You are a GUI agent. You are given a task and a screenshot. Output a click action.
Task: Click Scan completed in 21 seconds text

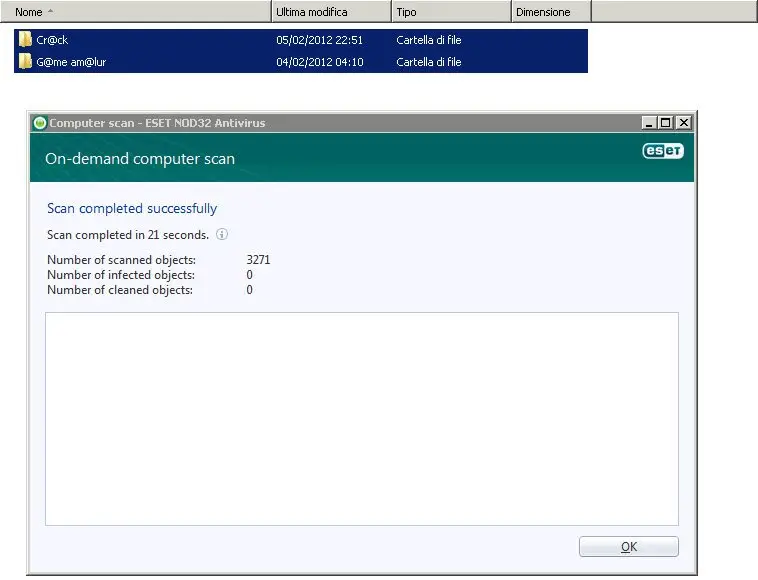(x=128, y=235)
